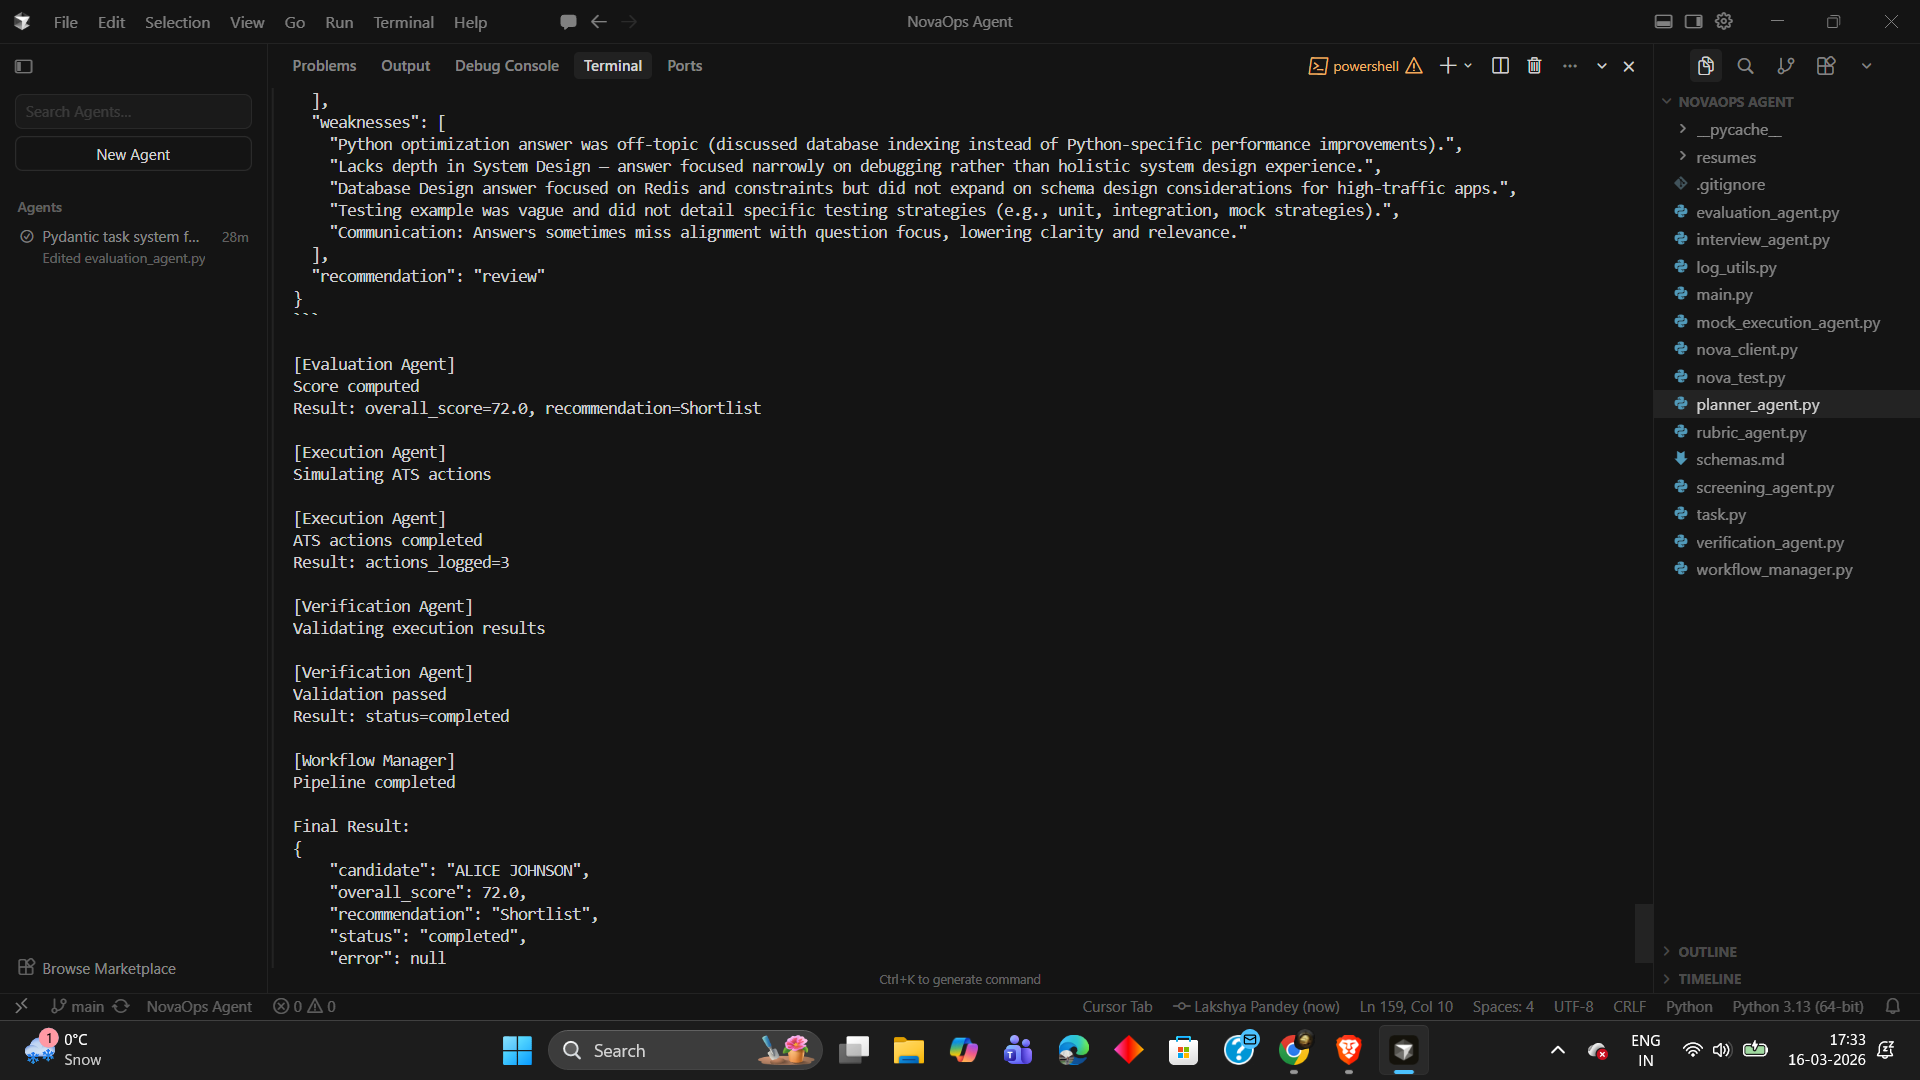
Task: Open the settings gear in the title bar
Action: click(x=1724, y=21)
